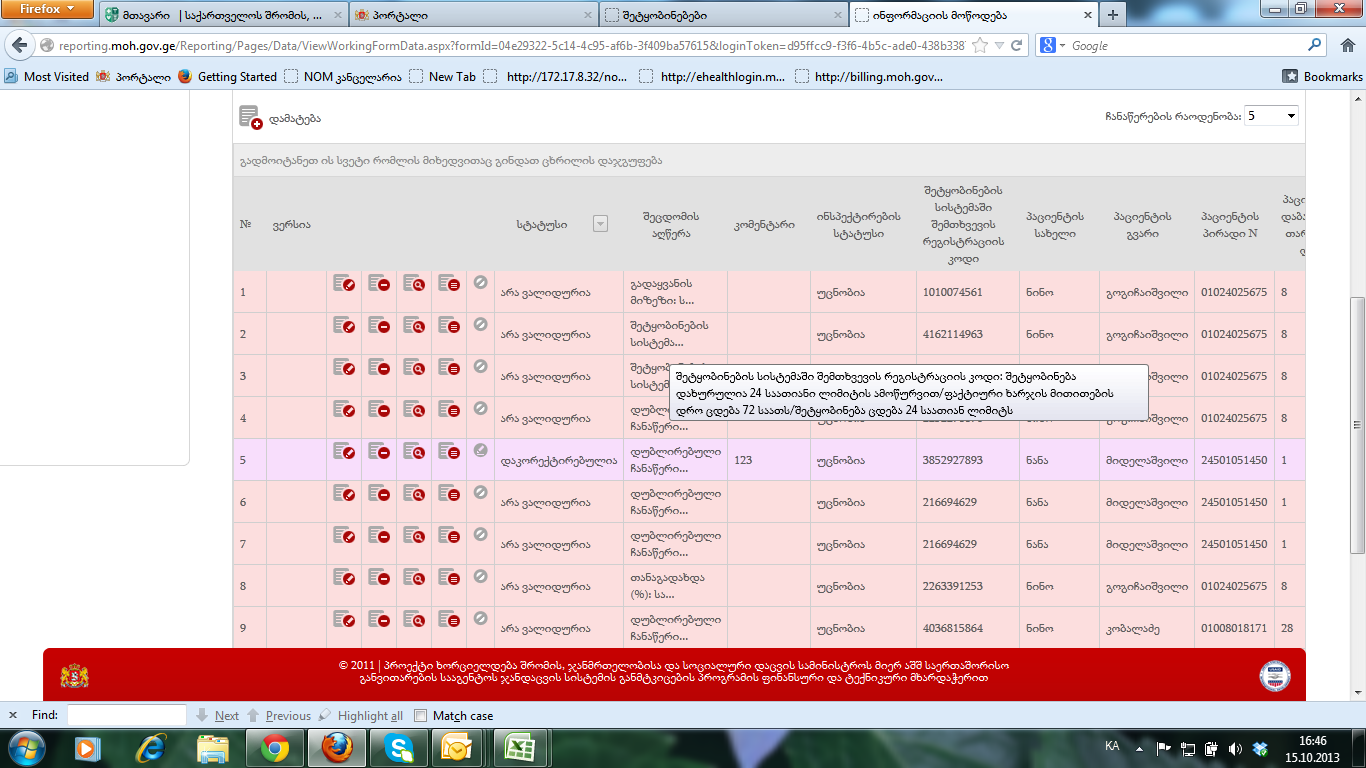This screenshot has height=768, width=1366.
Task: Open the სტატუსი column filter dropdown
Action: (x=600, y=224)
